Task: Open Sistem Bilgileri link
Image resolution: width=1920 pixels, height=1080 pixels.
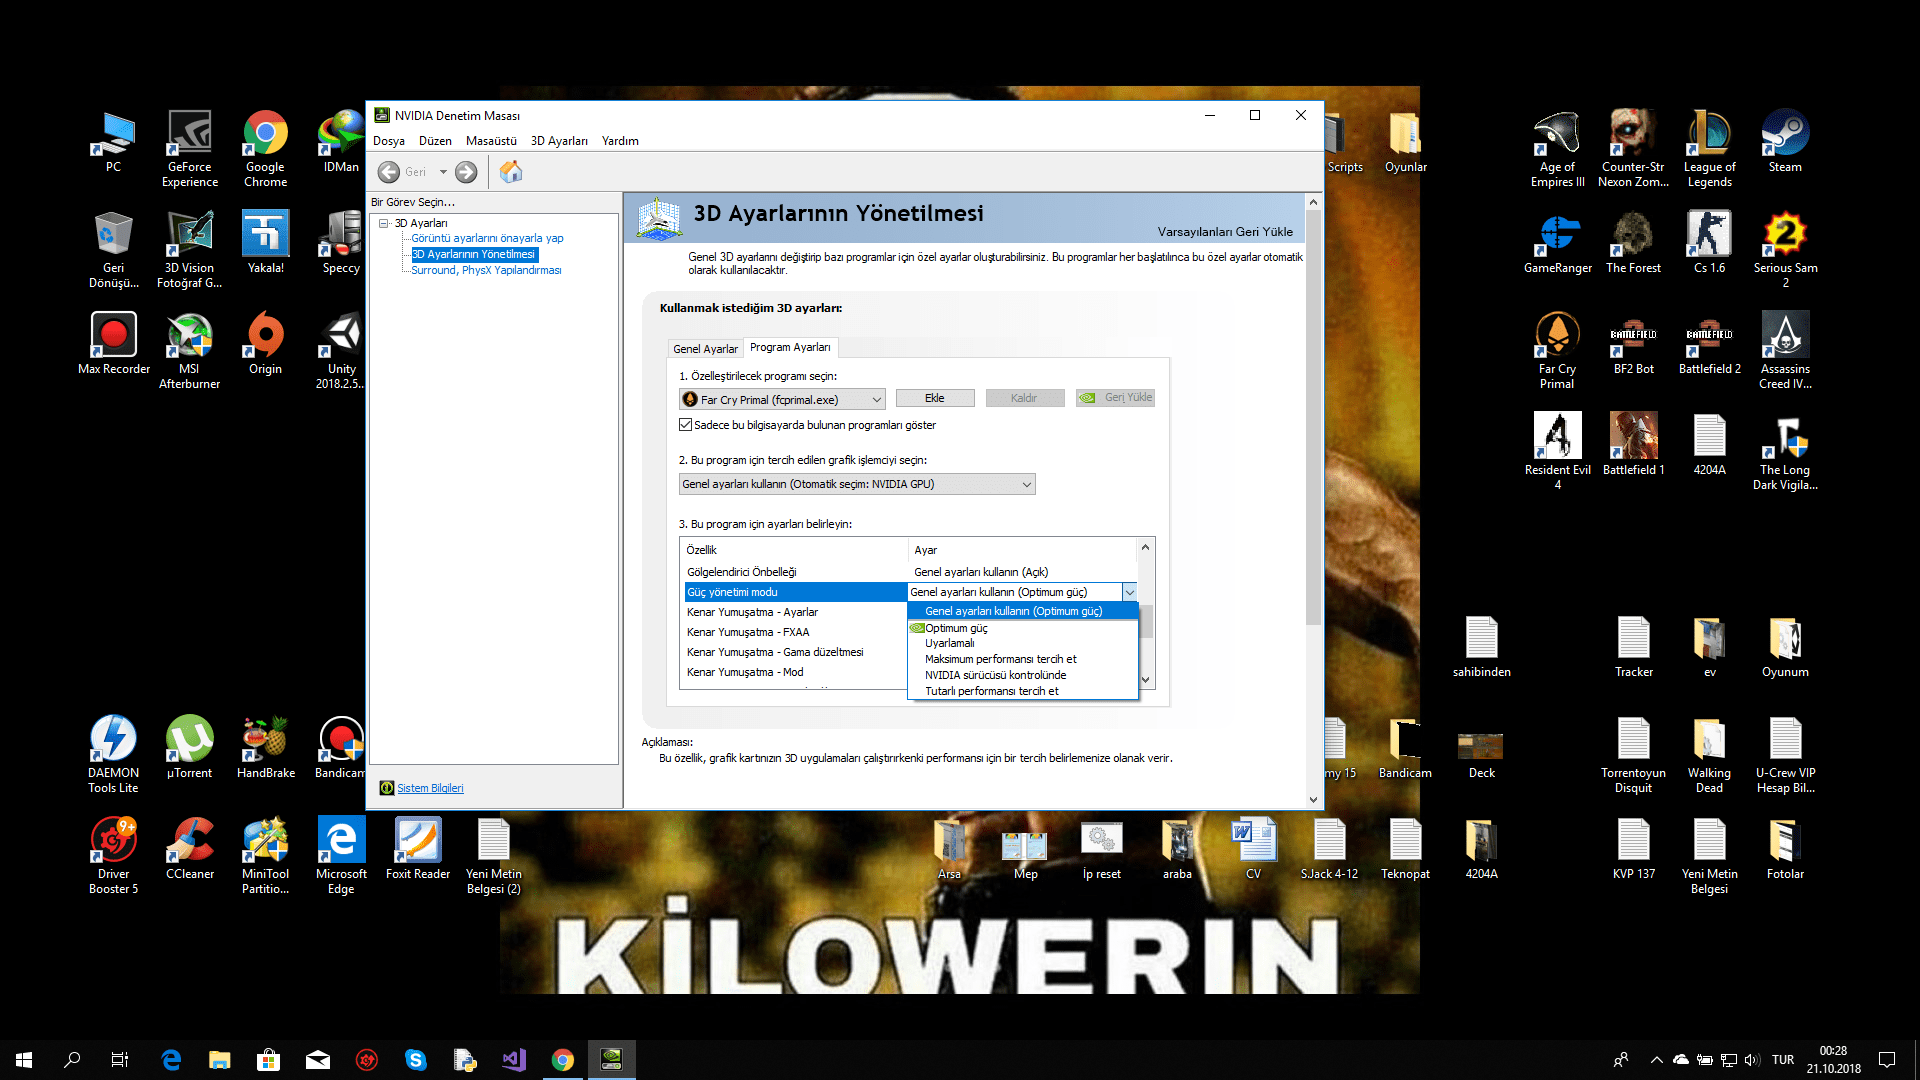Action: [430, 788]
